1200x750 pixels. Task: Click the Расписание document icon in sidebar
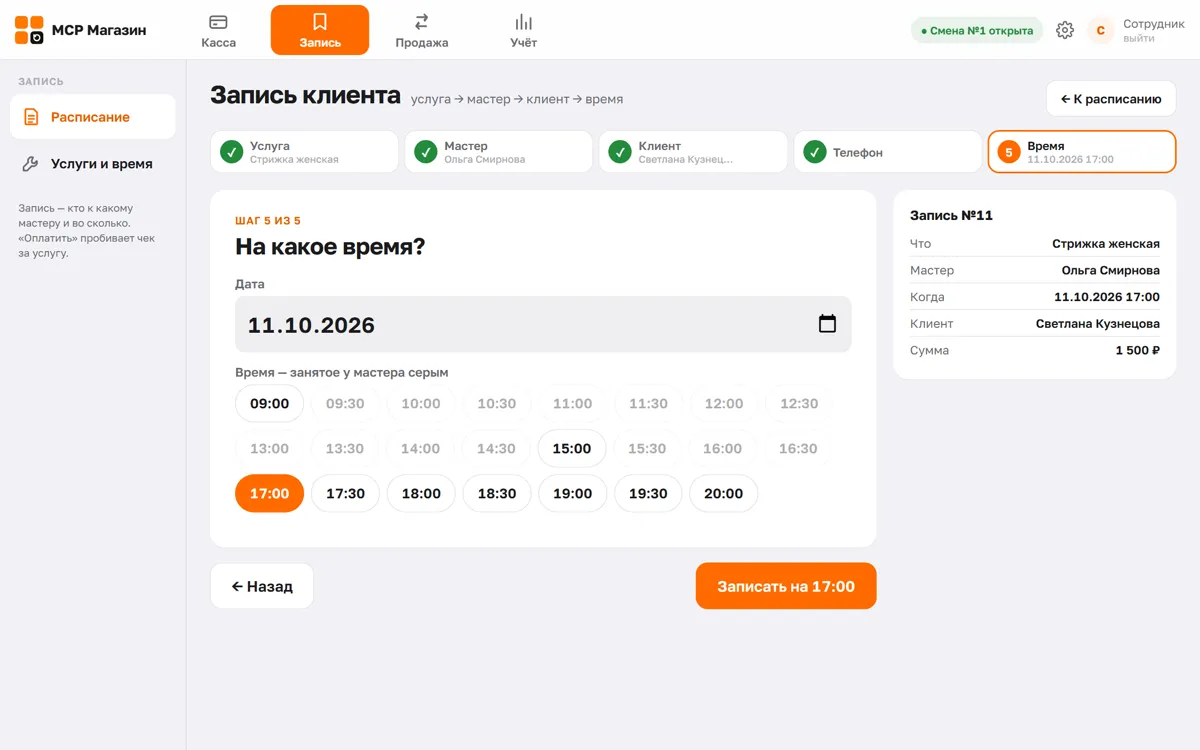[31, 117]
